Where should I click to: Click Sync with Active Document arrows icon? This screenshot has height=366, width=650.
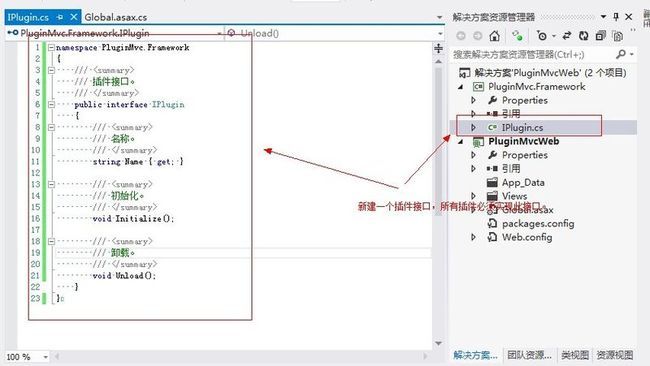(567, 36)
